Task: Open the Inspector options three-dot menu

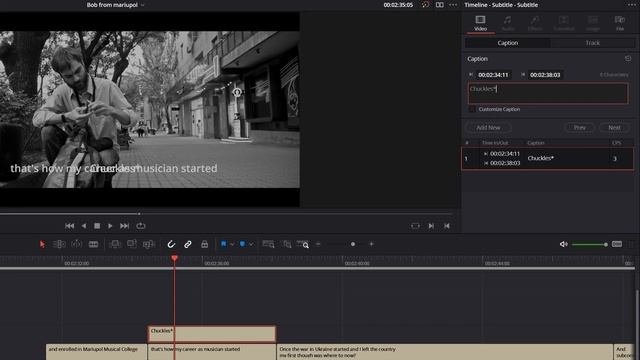Action: [x=632, y=5]
